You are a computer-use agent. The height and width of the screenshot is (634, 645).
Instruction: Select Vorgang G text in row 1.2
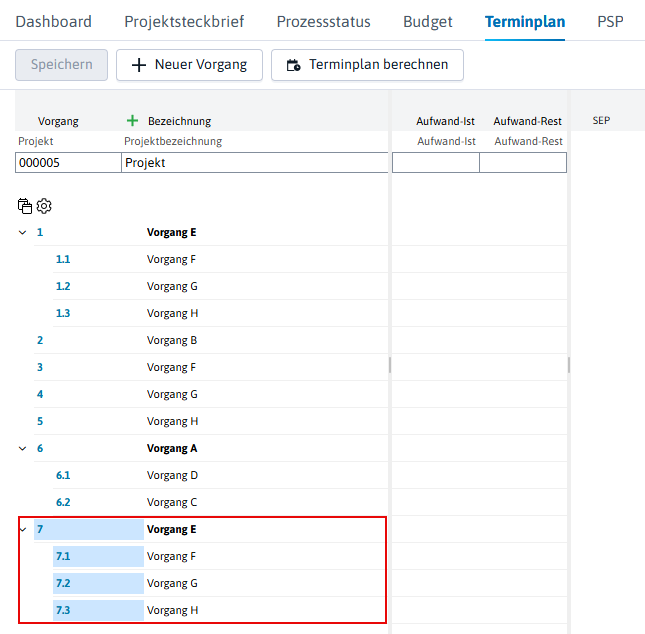coord(172,287)
